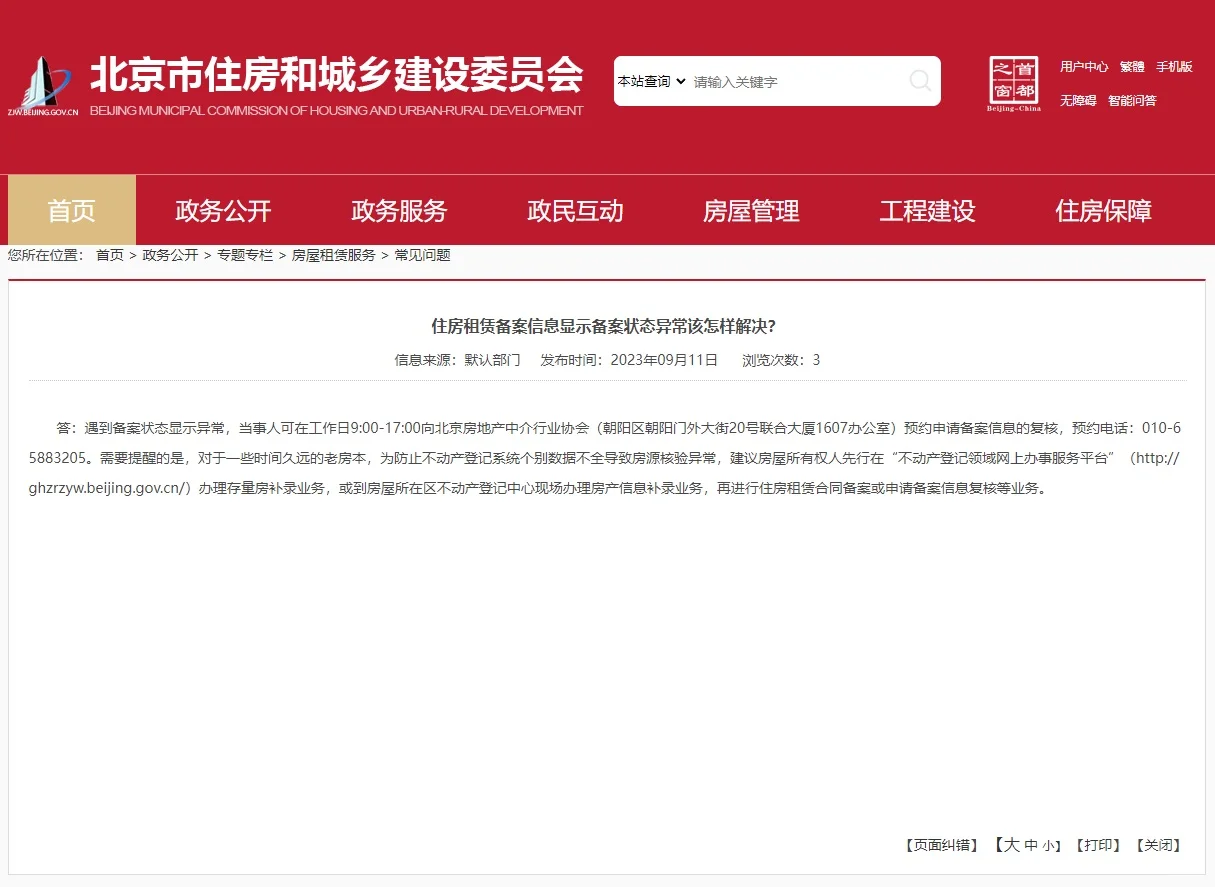Open the 政务服务 navigation tab
Viewport: 1215px width, 887px height.
(399, 210)
